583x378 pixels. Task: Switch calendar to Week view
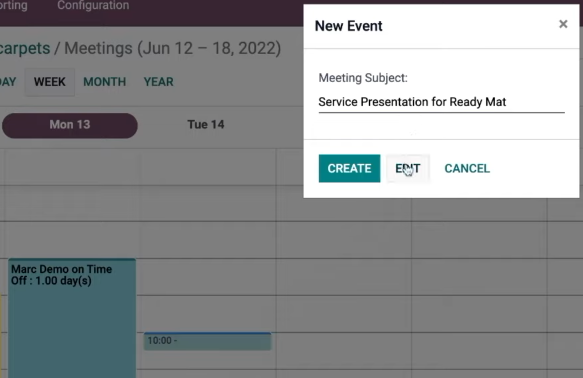[49, 82]
